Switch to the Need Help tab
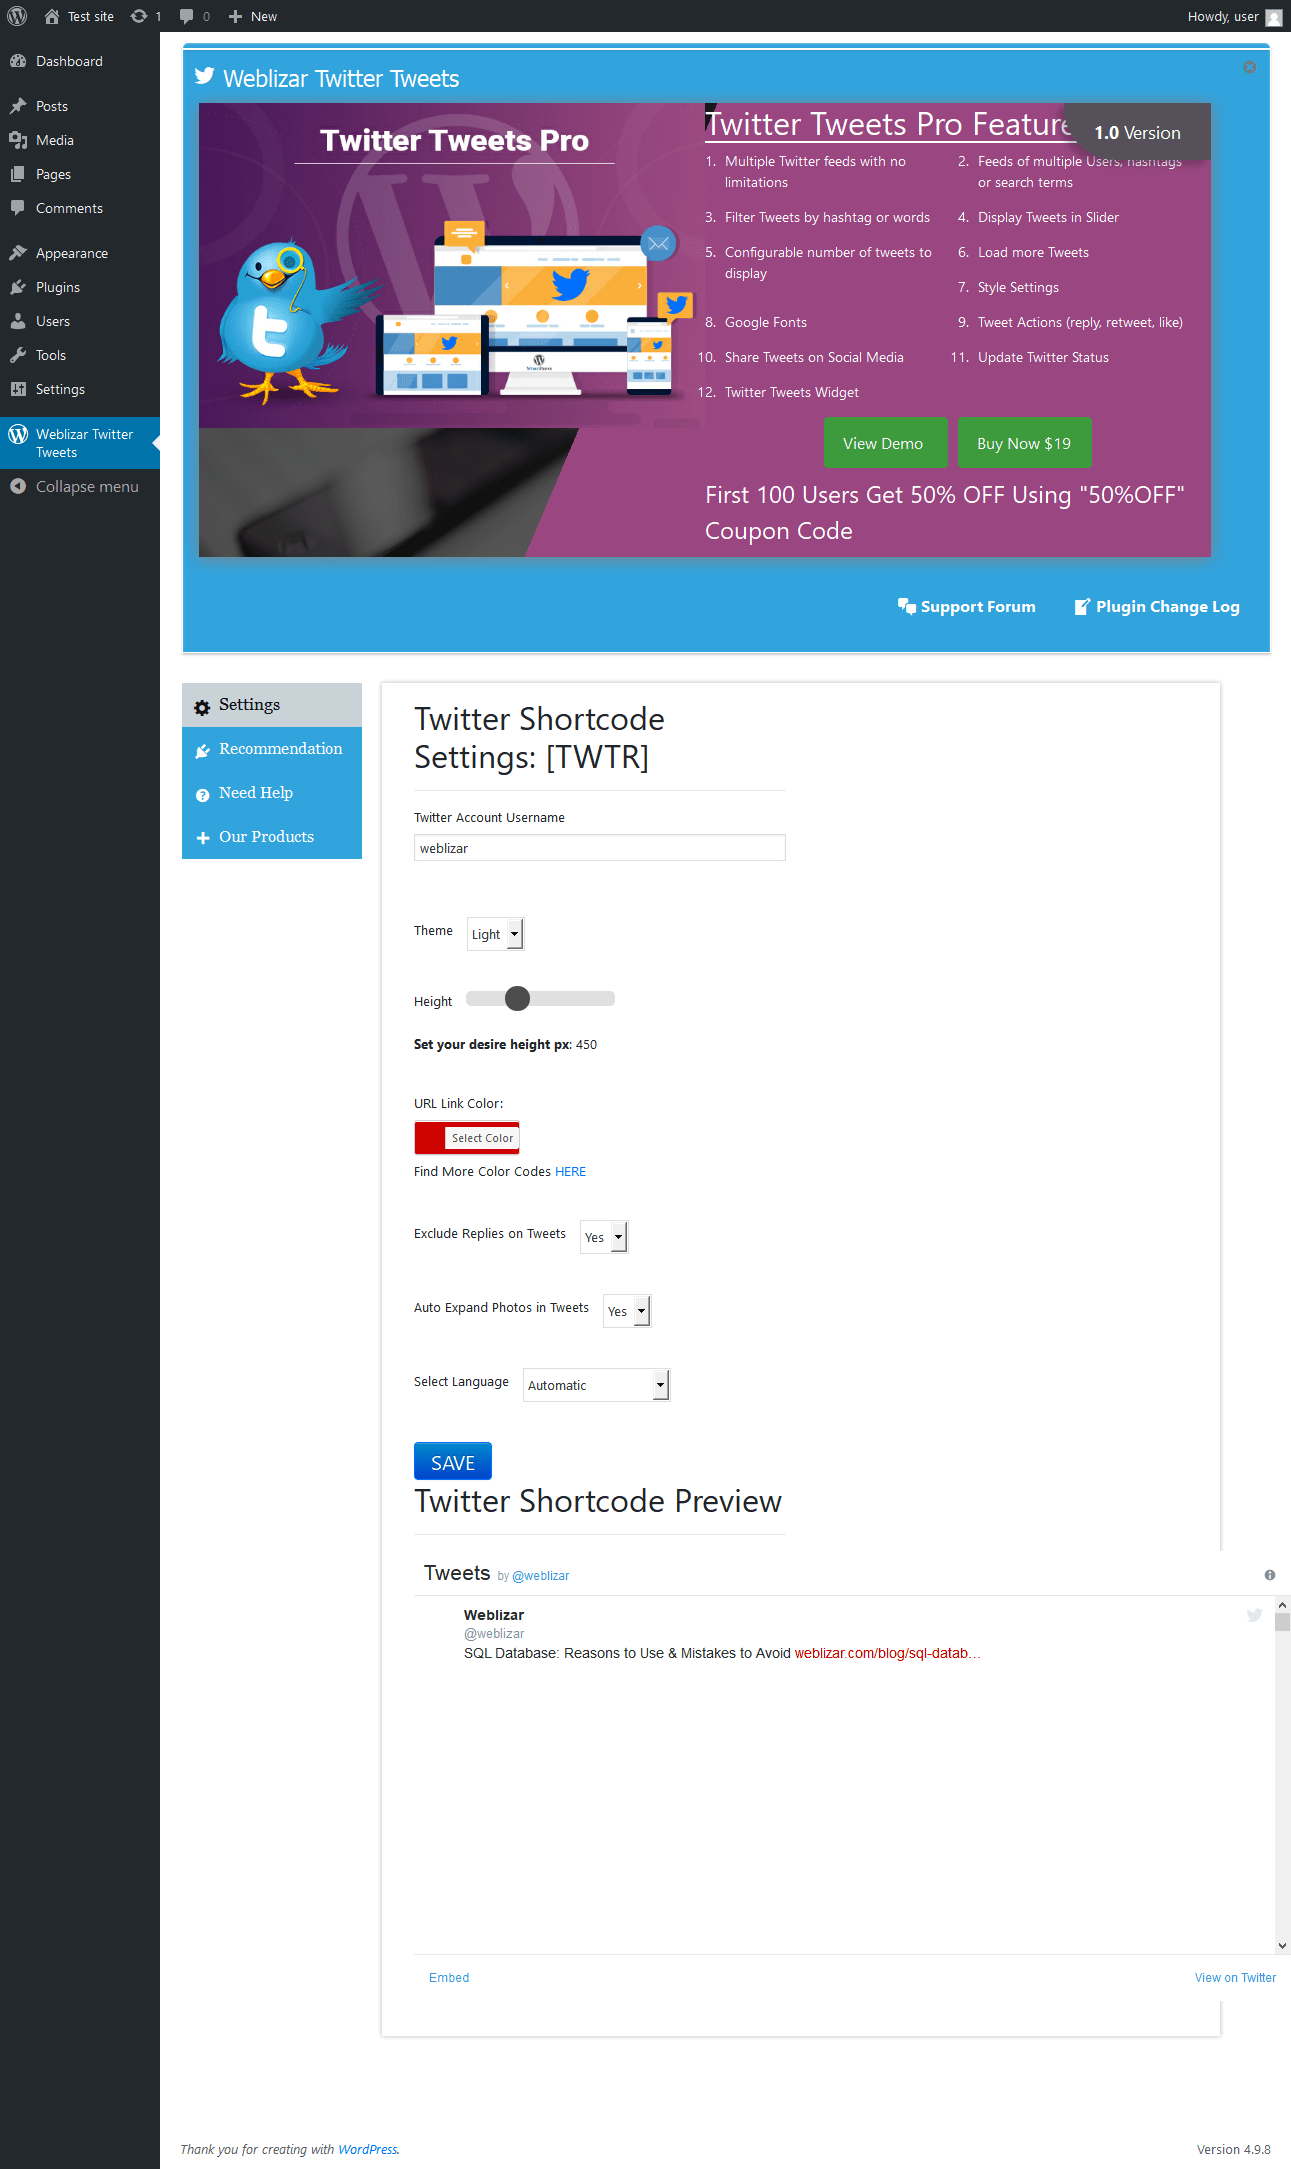1291x2169 pixels. pyautogui.click(x=272, y=793)
